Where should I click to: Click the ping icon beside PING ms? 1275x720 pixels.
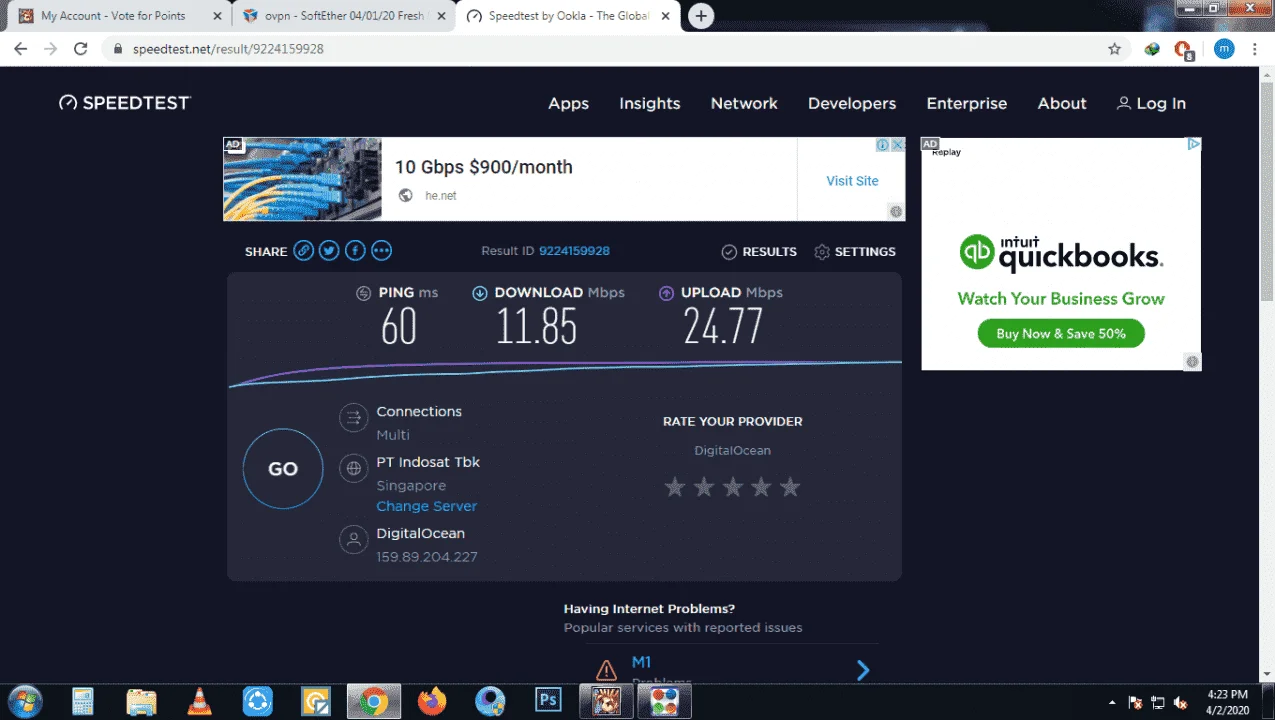(364, 293)
